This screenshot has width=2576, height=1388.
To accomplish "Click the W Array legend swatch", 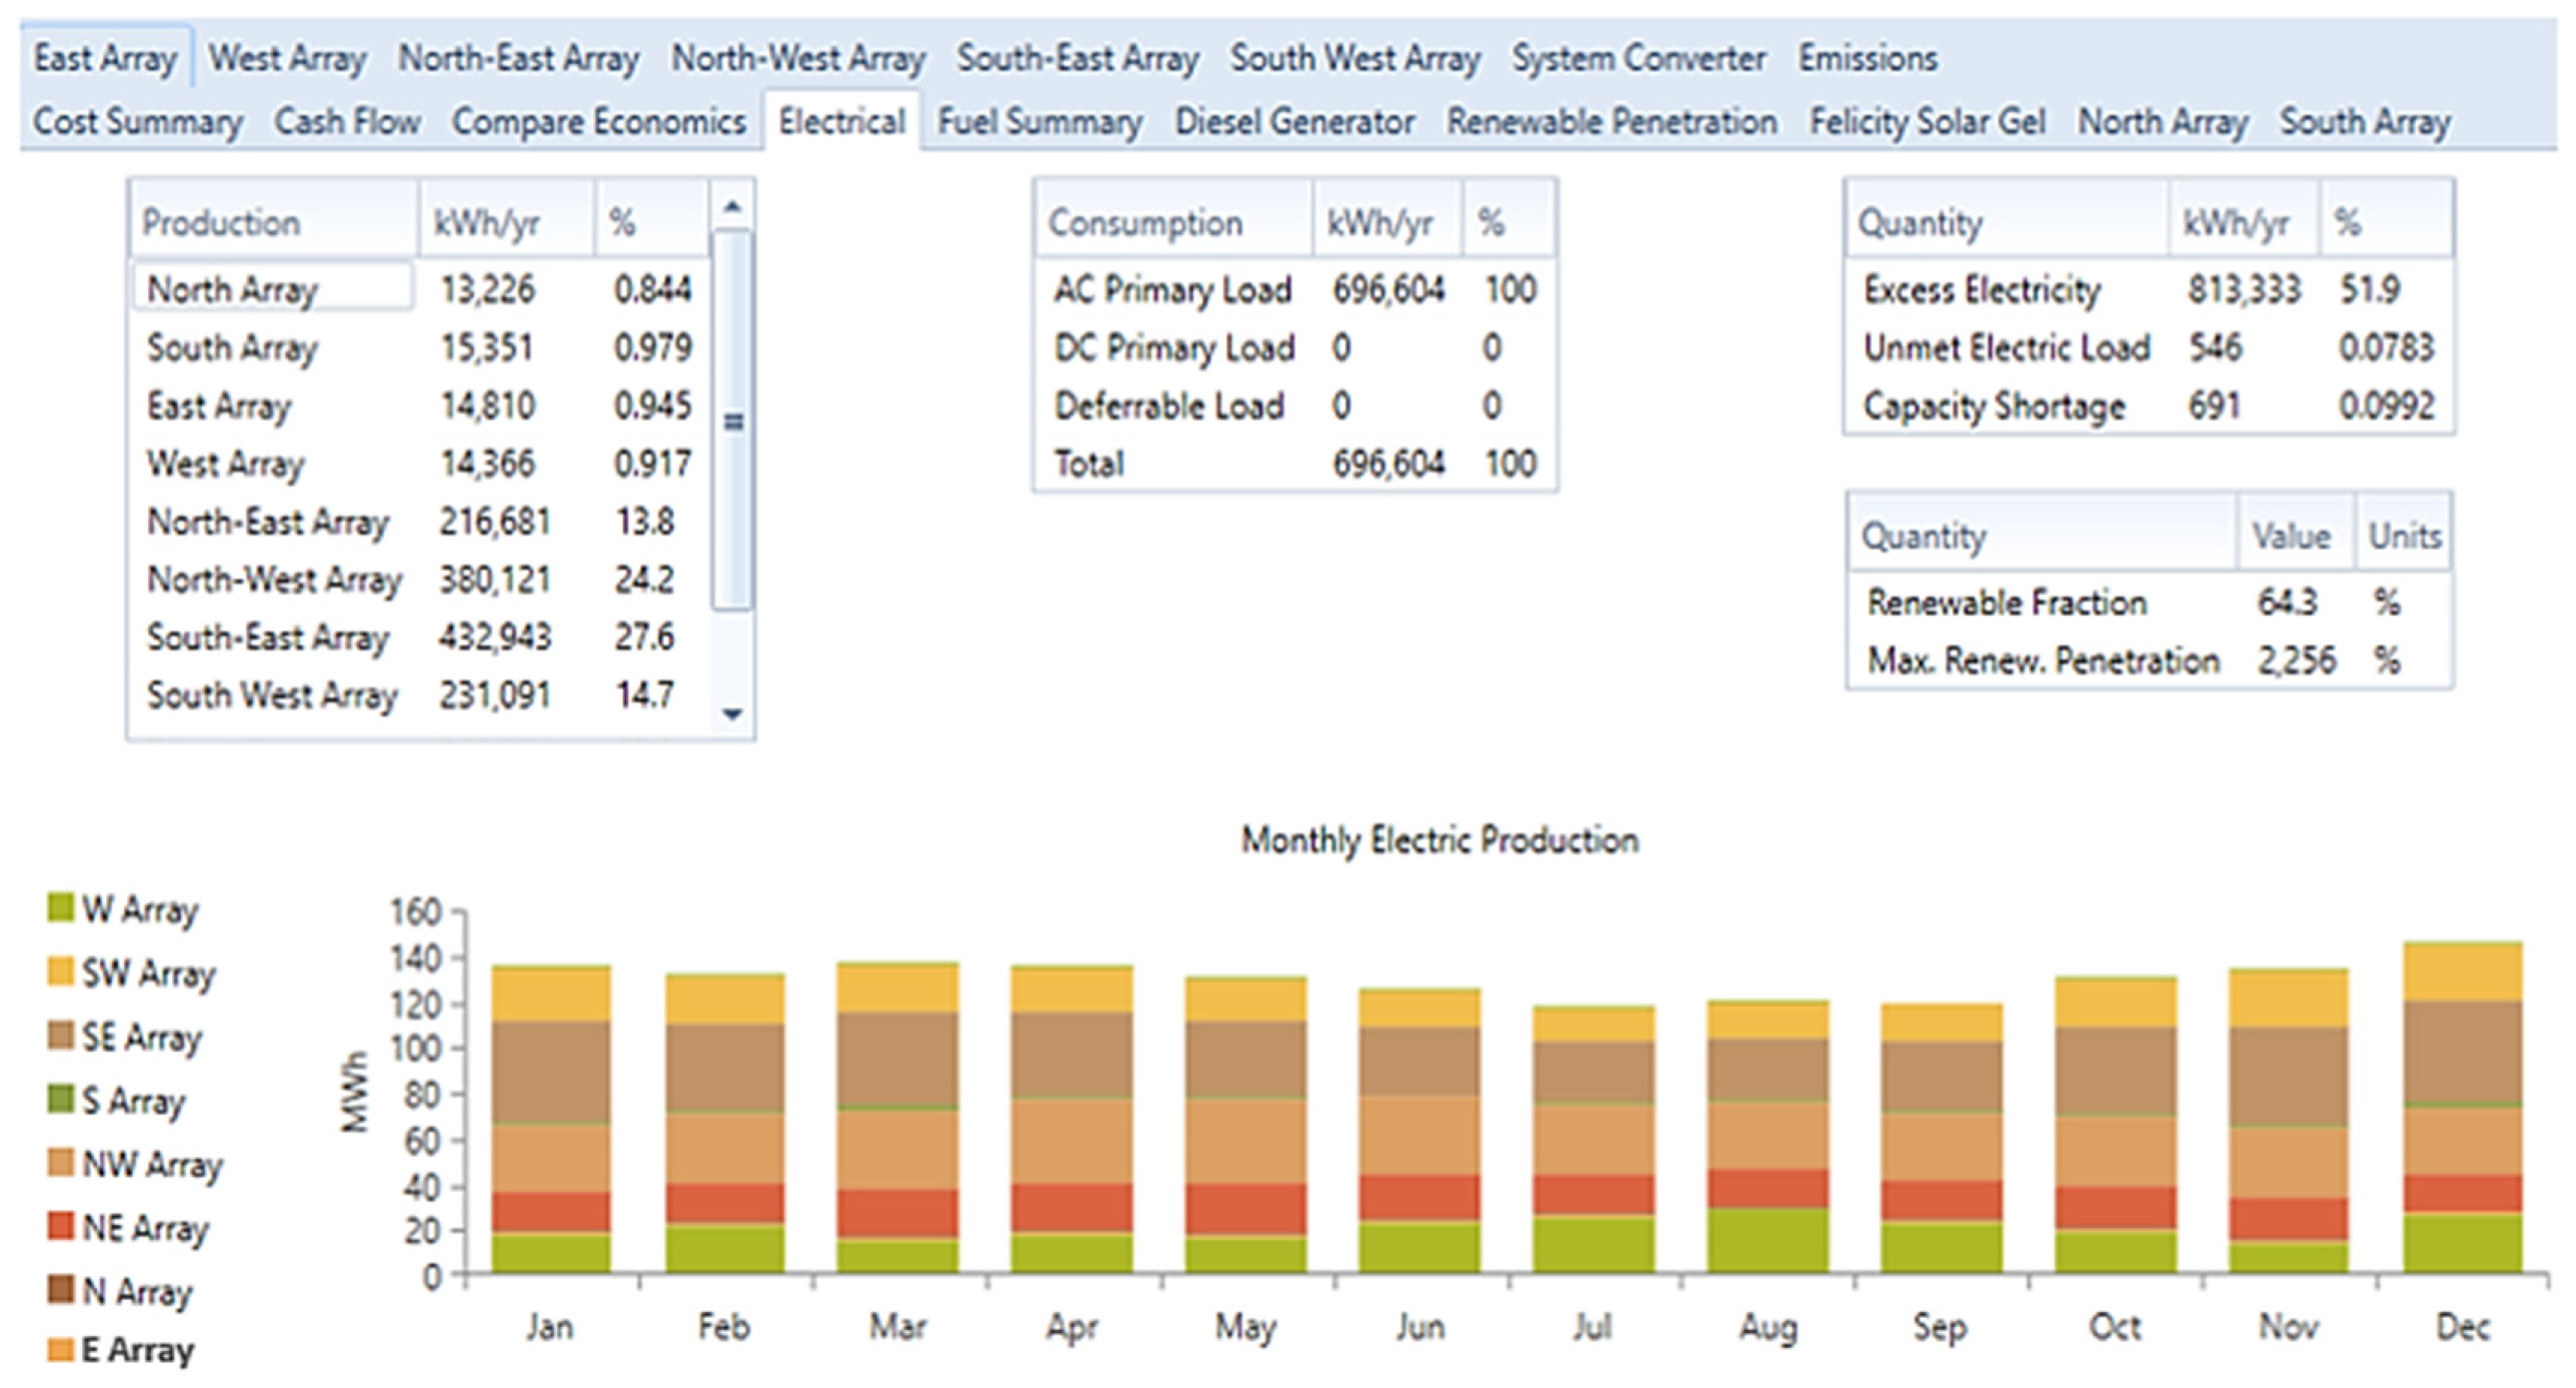I will click(x=60, y=908).
